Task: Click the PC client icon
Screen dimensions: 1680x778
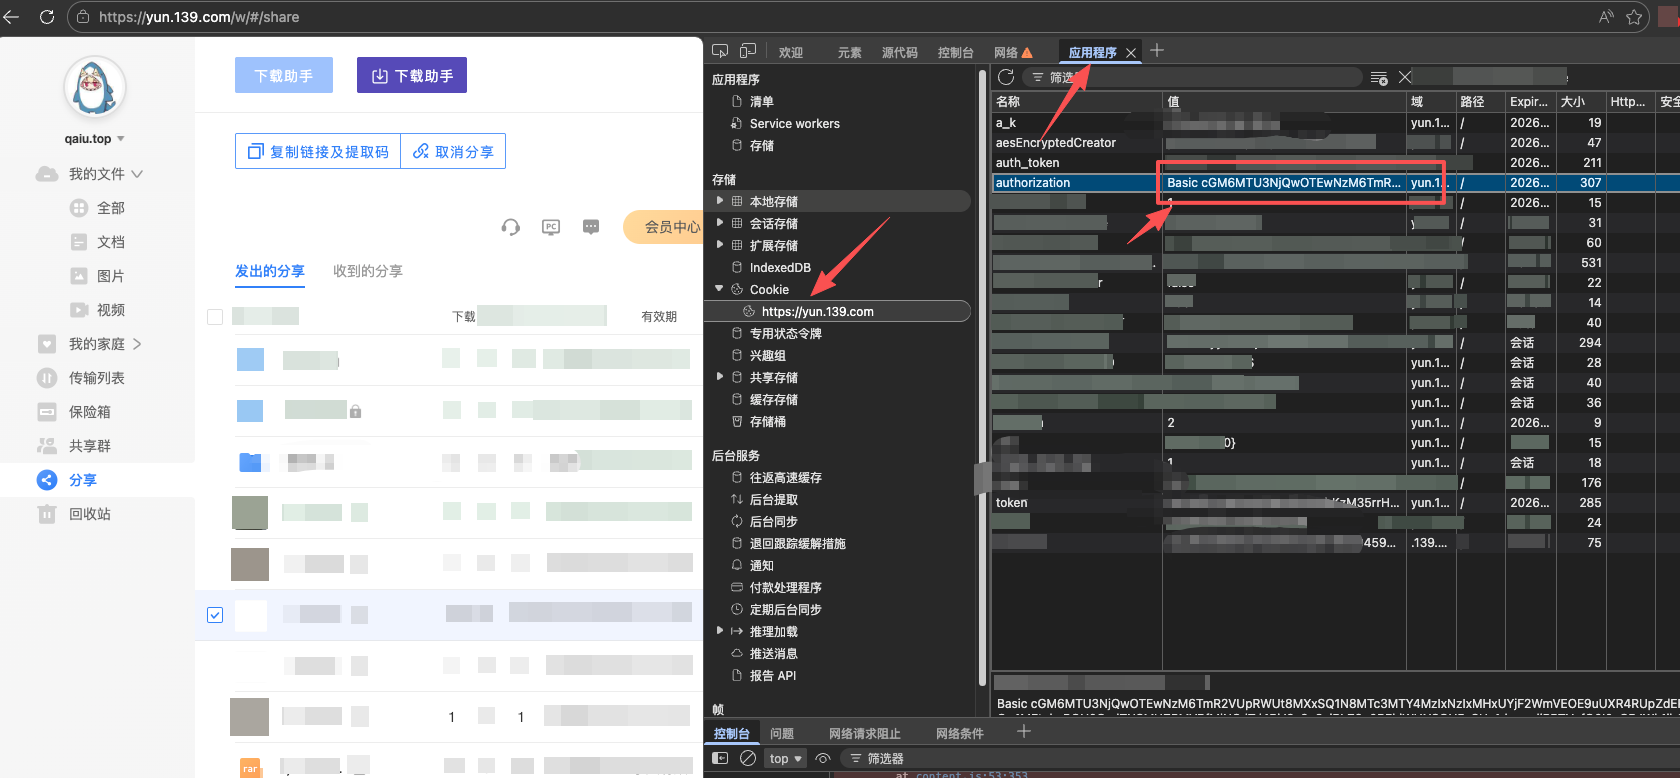Action: tap(551, 227)
